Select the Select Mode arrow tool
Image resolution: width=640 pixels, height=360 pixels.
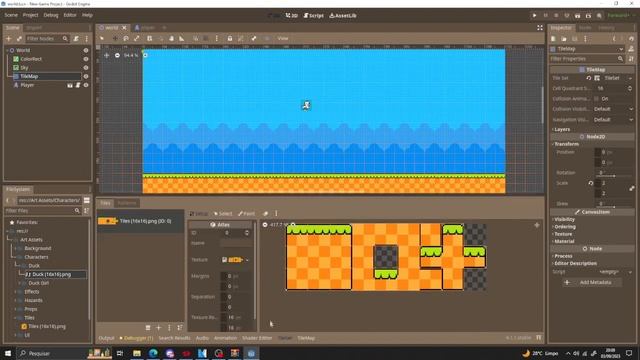(x=102, y=38)
